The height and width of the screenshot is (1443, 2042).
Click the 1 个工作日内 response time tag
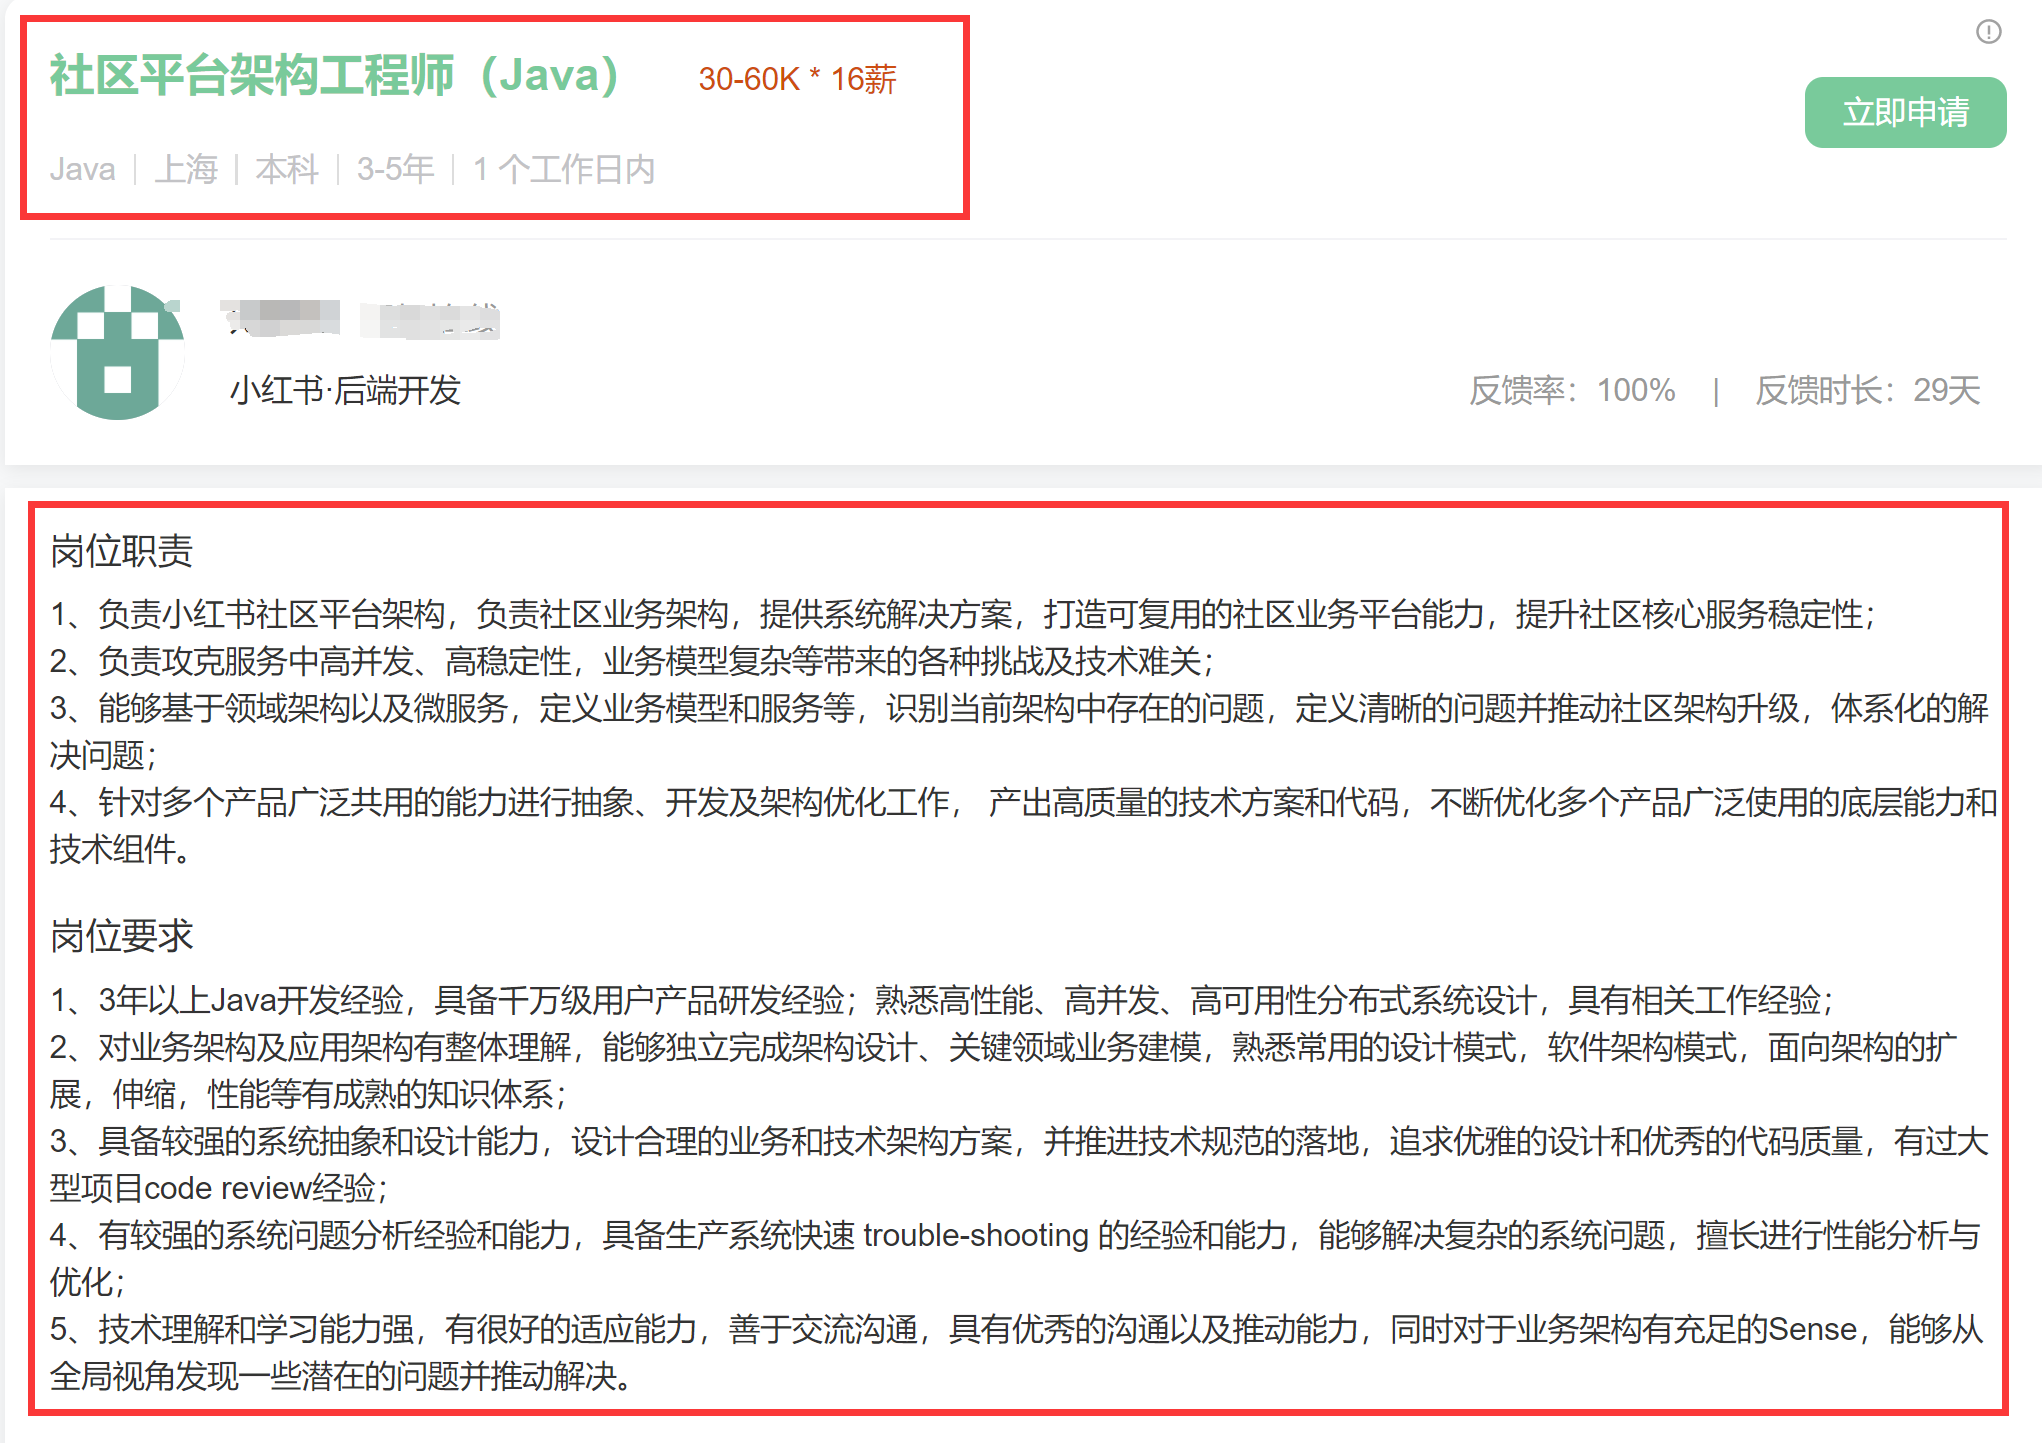tap(564, 169)
